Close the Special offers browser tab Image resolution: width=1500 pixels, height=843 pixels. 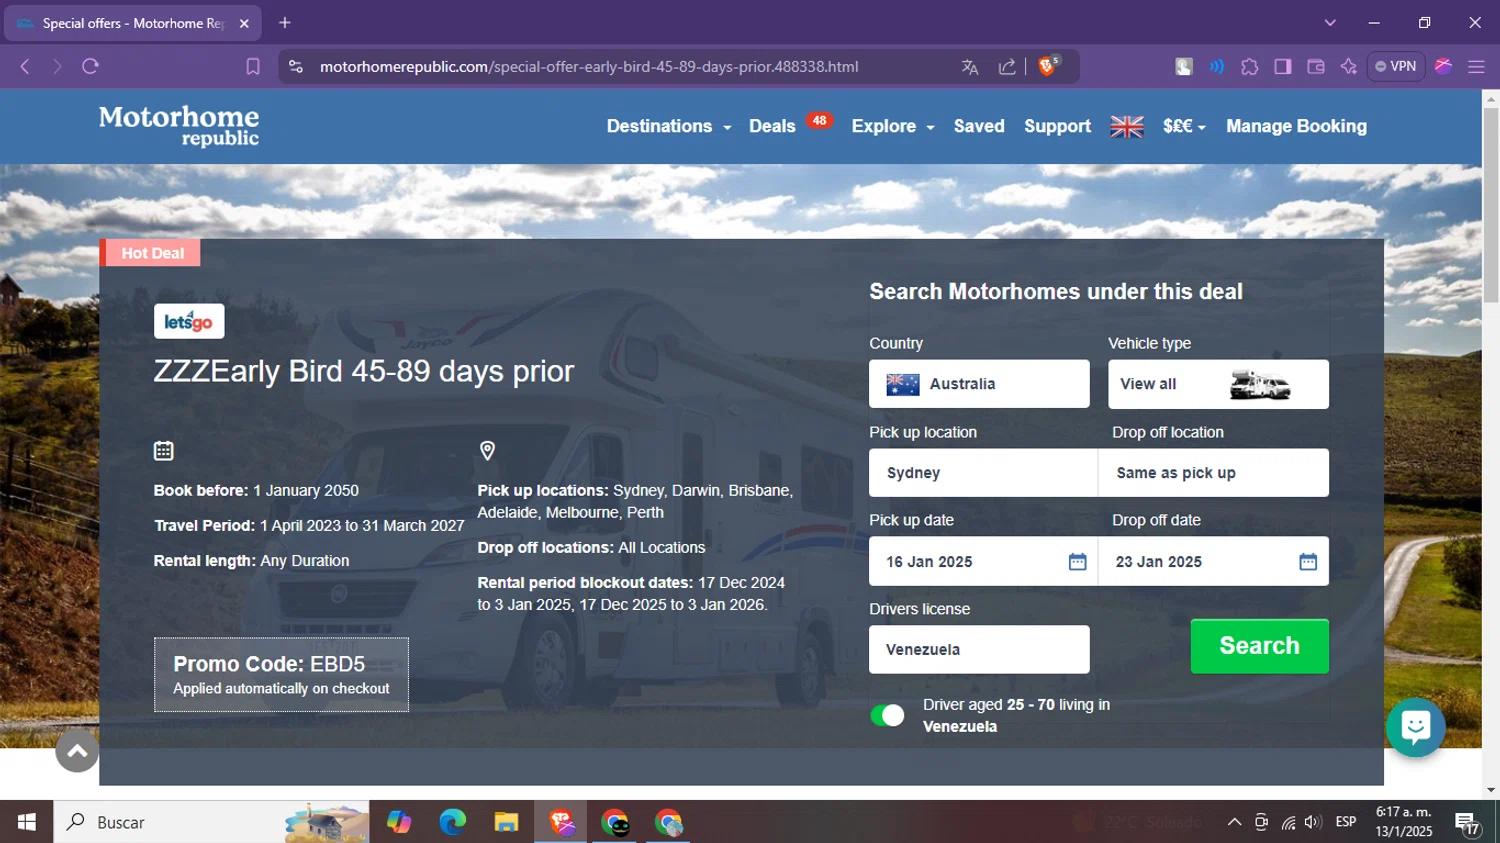[244, 23]
